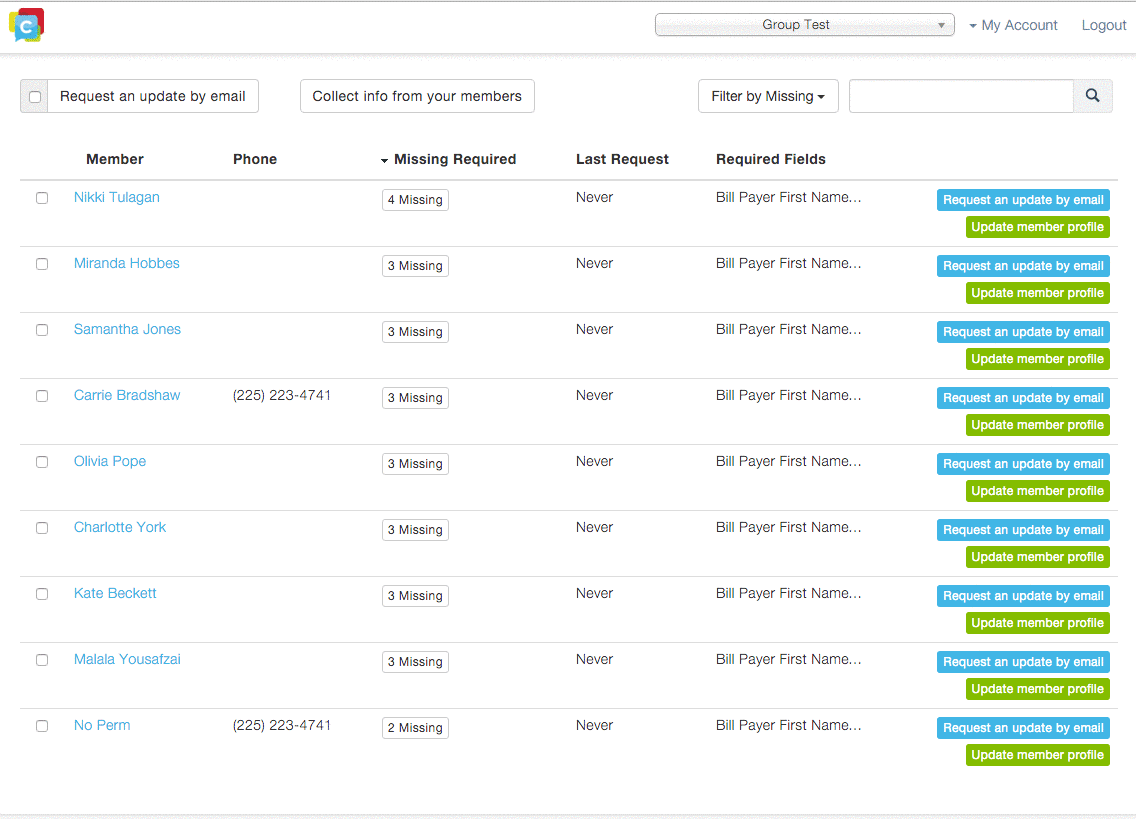Click the app logo in the header
This screenshot has width=1136, height=819.
tap(27, 25)
